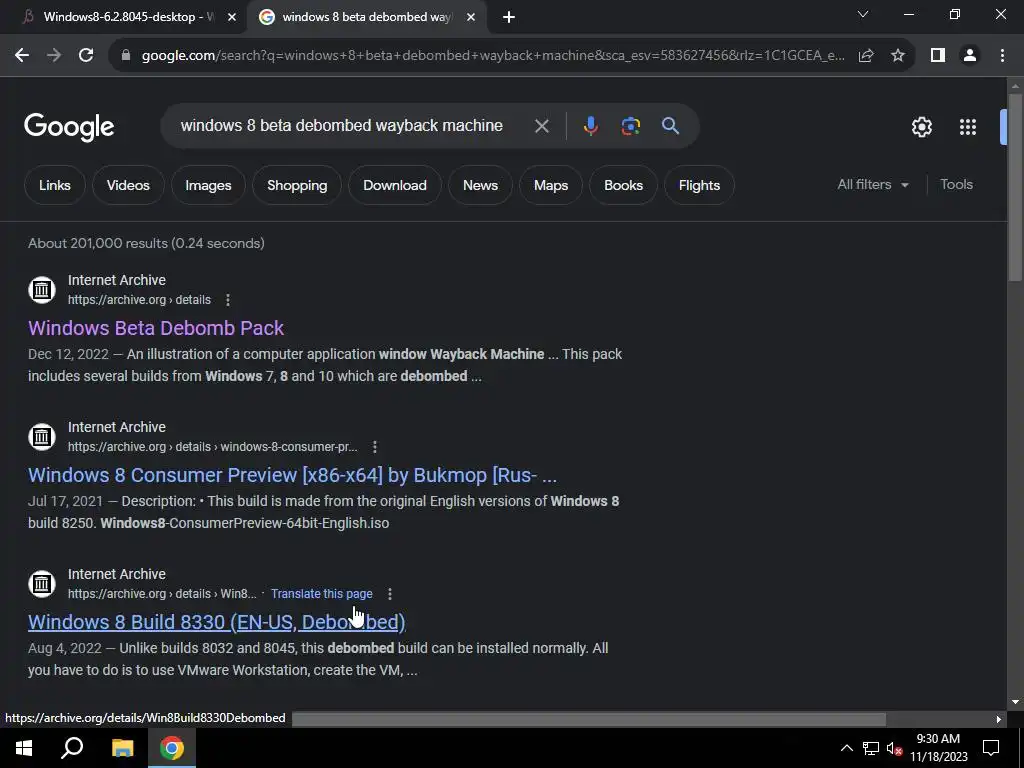Close the windows 8 beta debombed Google tab
This screenshot has width=1024, height=768.
pyautogui.click(x=470, y=17)
